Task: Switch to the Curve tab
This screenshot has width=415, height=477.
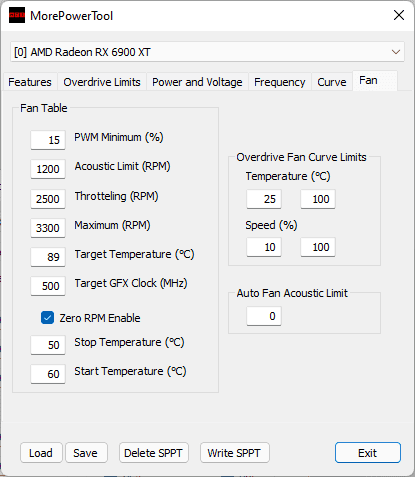Action: pos(332,82)
